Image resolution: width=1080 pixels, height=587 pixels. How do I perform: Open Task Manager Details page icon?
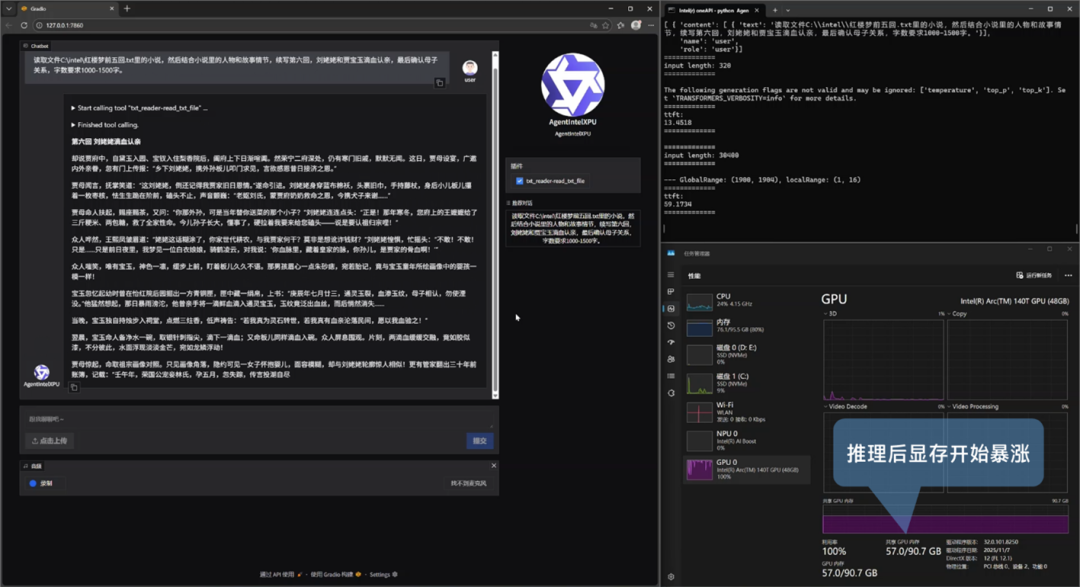point(671,376)
